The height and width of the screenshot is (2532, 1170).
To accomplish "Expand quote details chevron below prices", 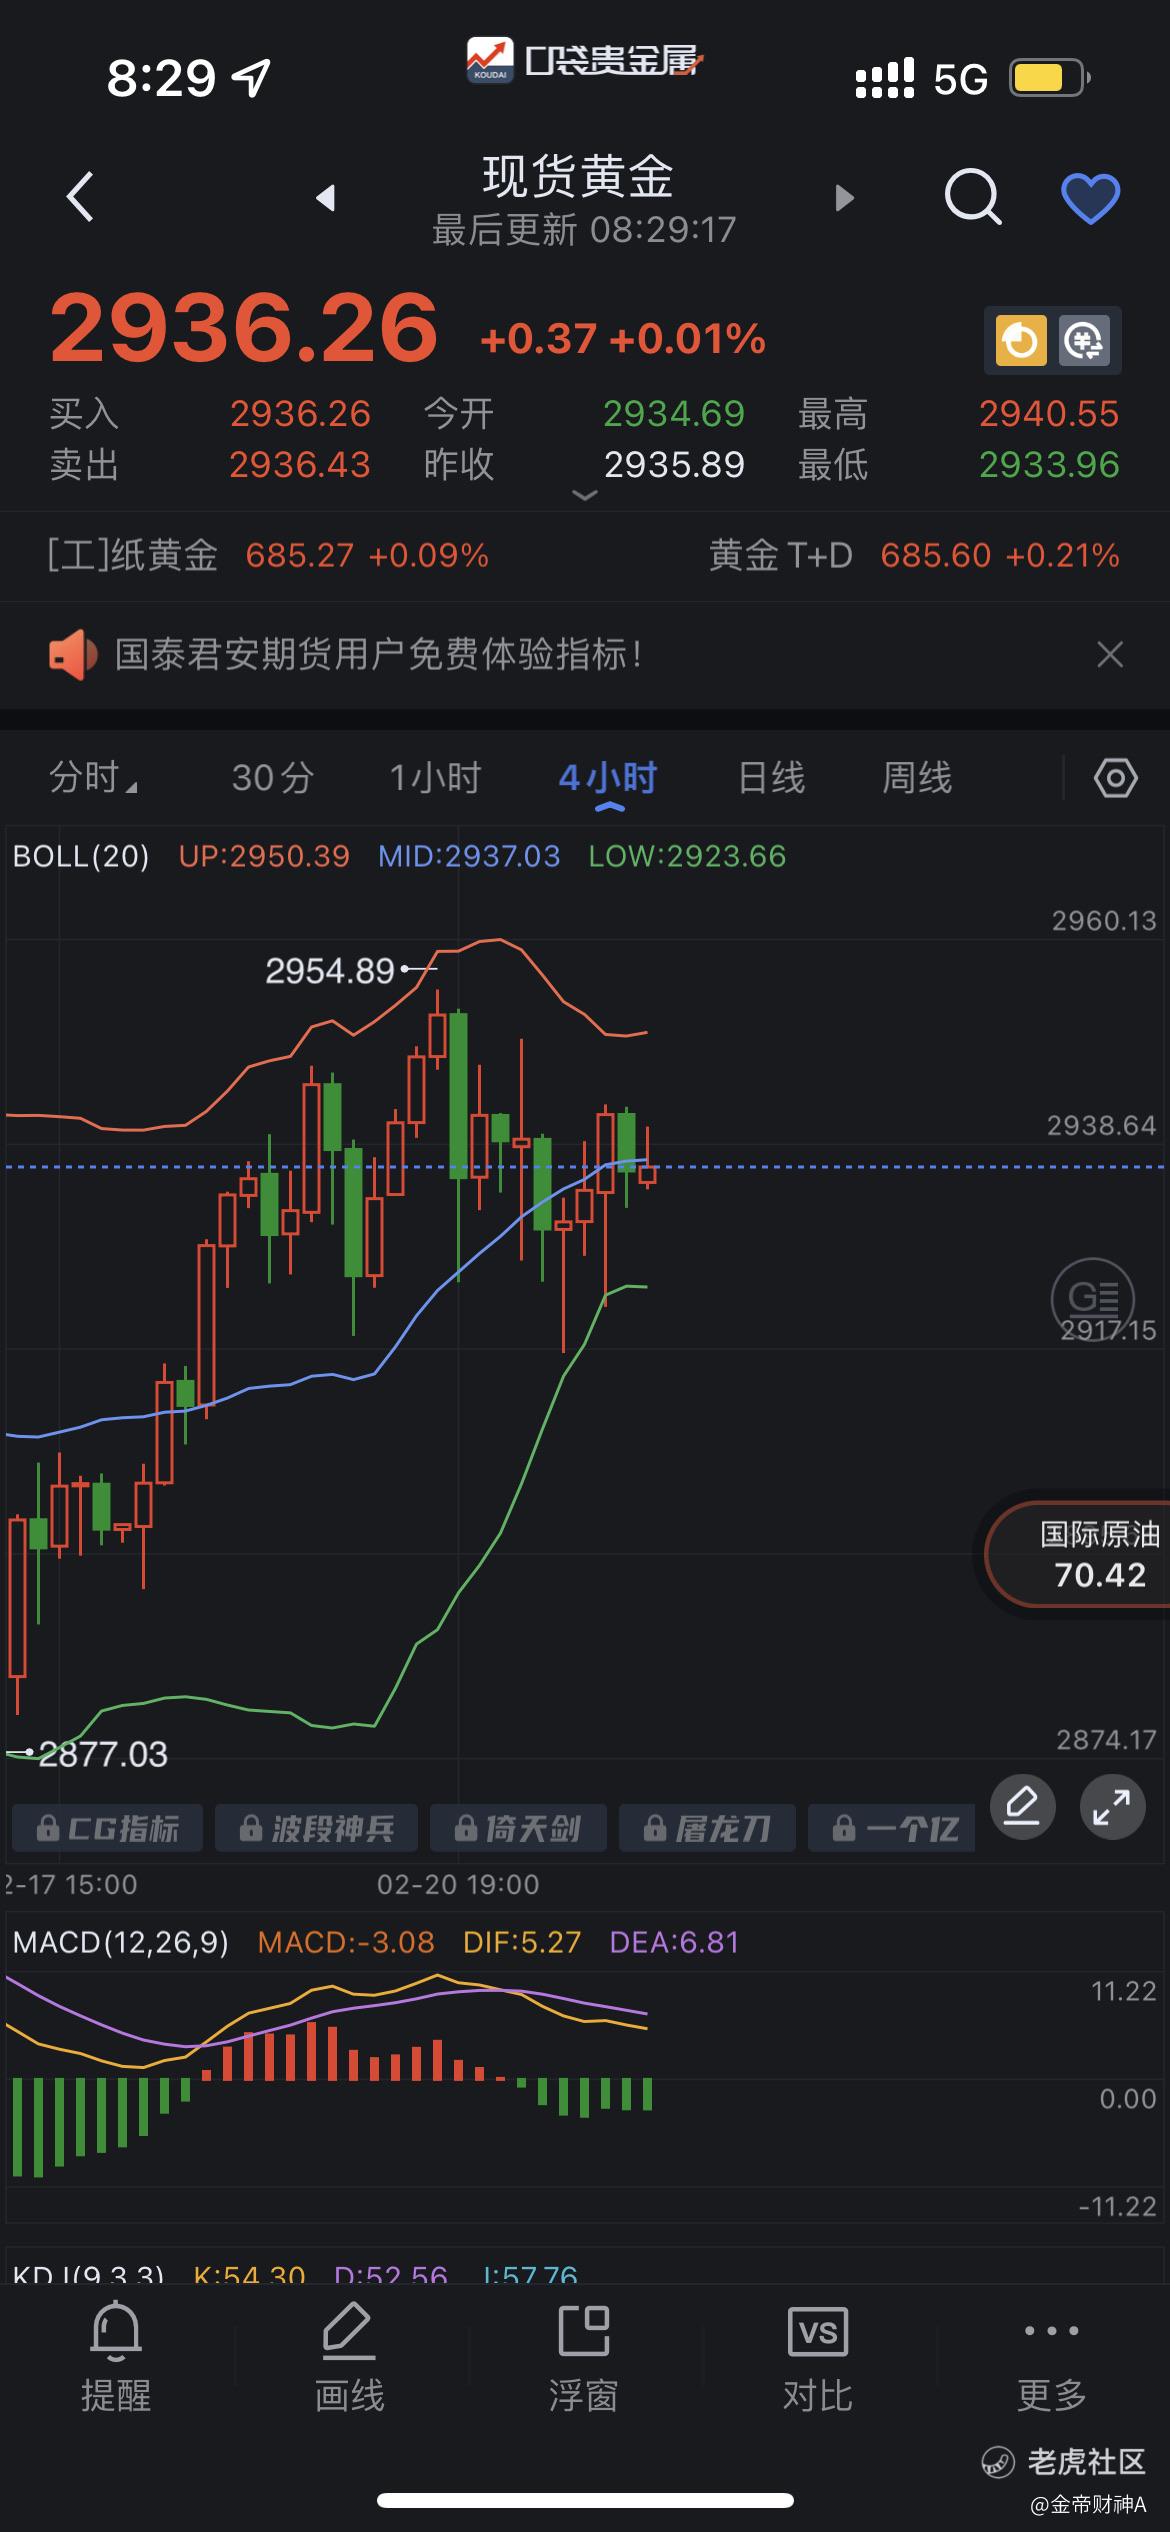I will (584, 495).
